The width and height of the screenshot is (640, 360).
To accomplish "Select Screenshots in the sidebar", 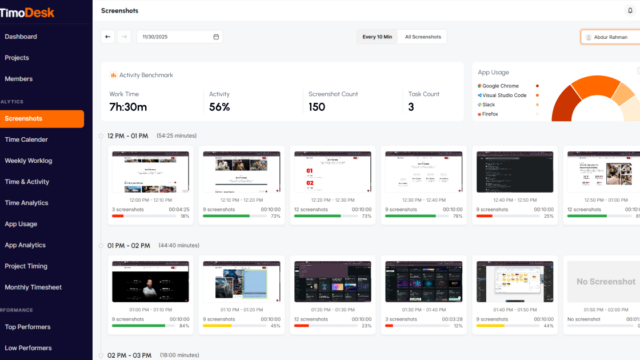I will [x=42, y=119].
